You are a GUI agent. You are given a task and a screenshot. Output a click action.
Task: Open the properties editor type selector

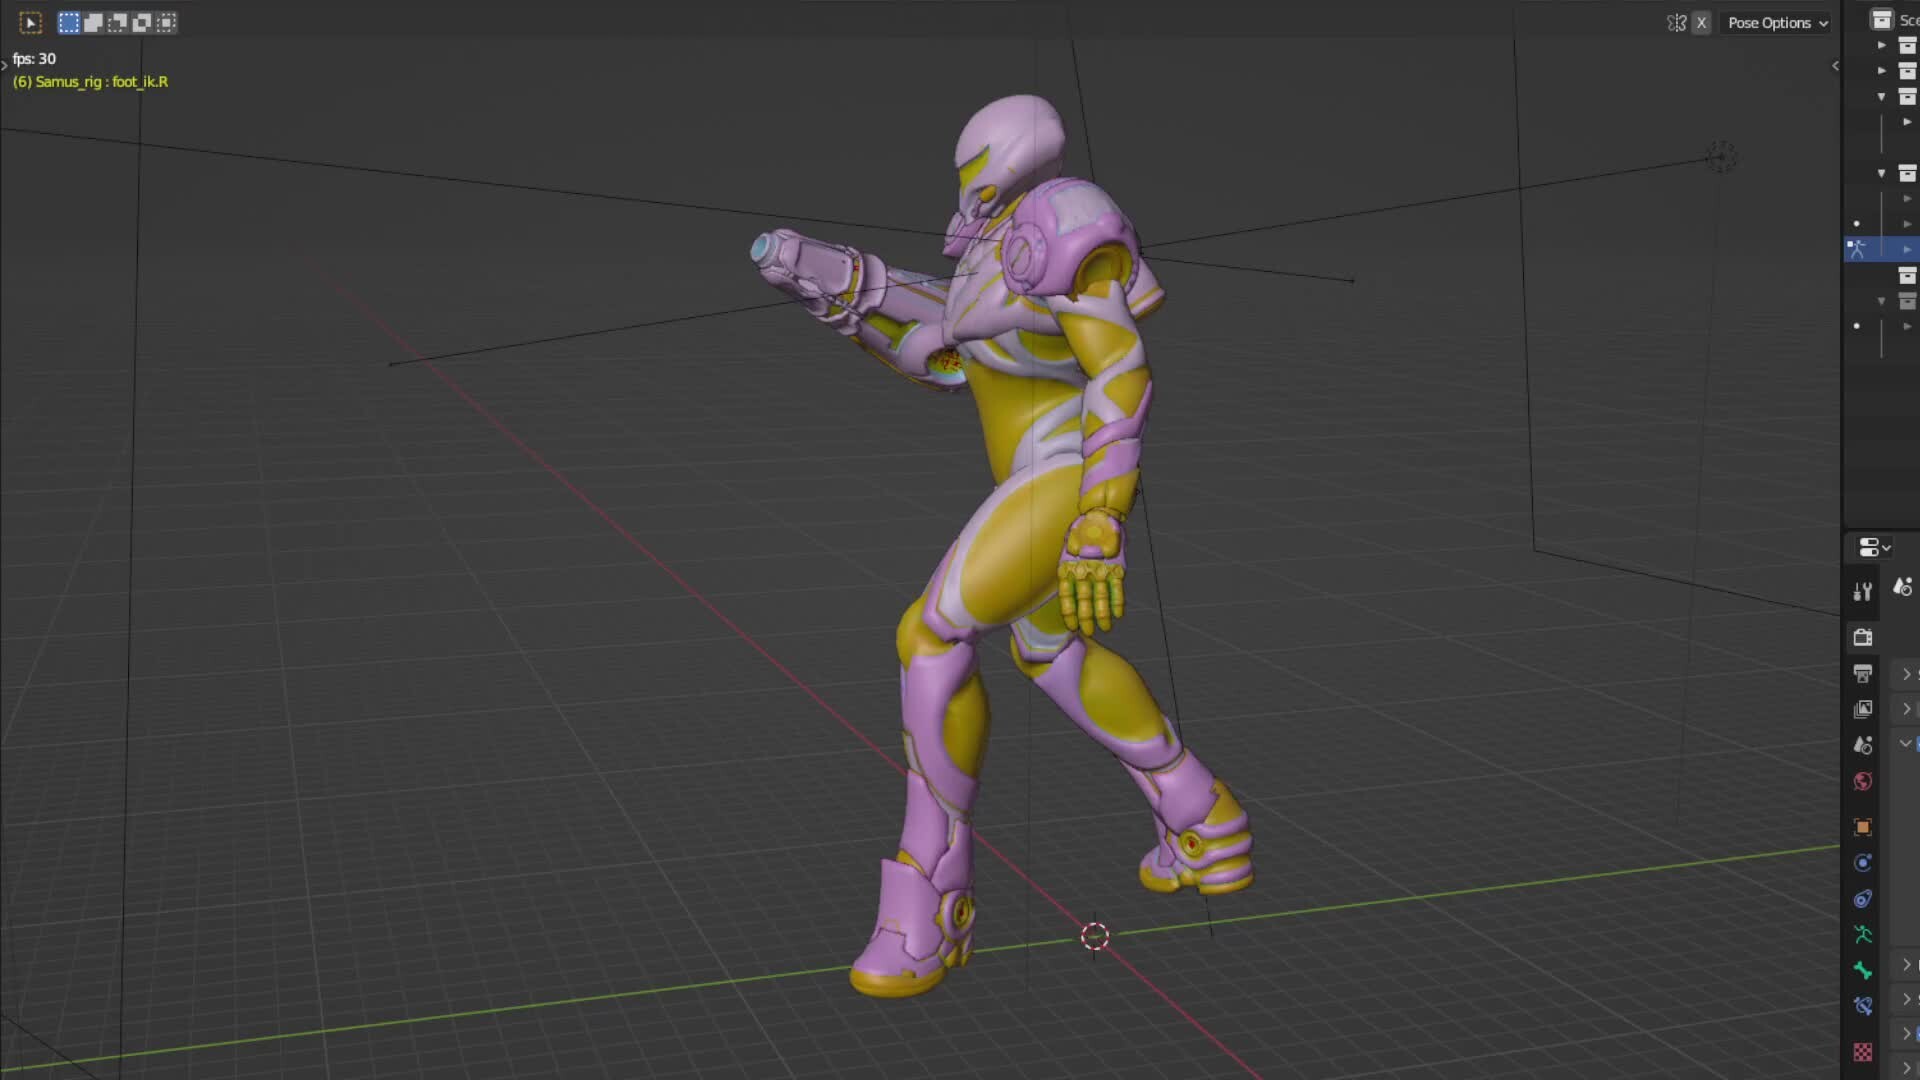coord(1870,548)
